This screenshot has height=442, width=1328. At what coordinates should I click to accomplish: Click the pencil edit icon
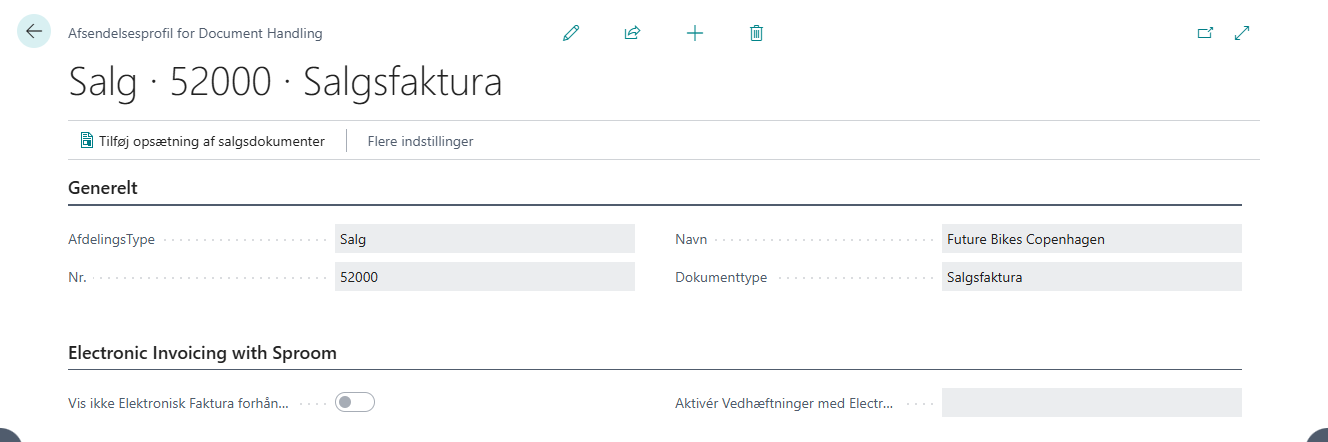pos(571,33)
